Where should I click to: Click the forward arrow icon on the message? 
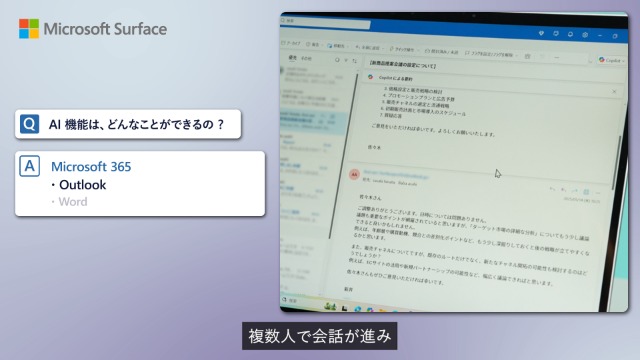pos(575,191)
